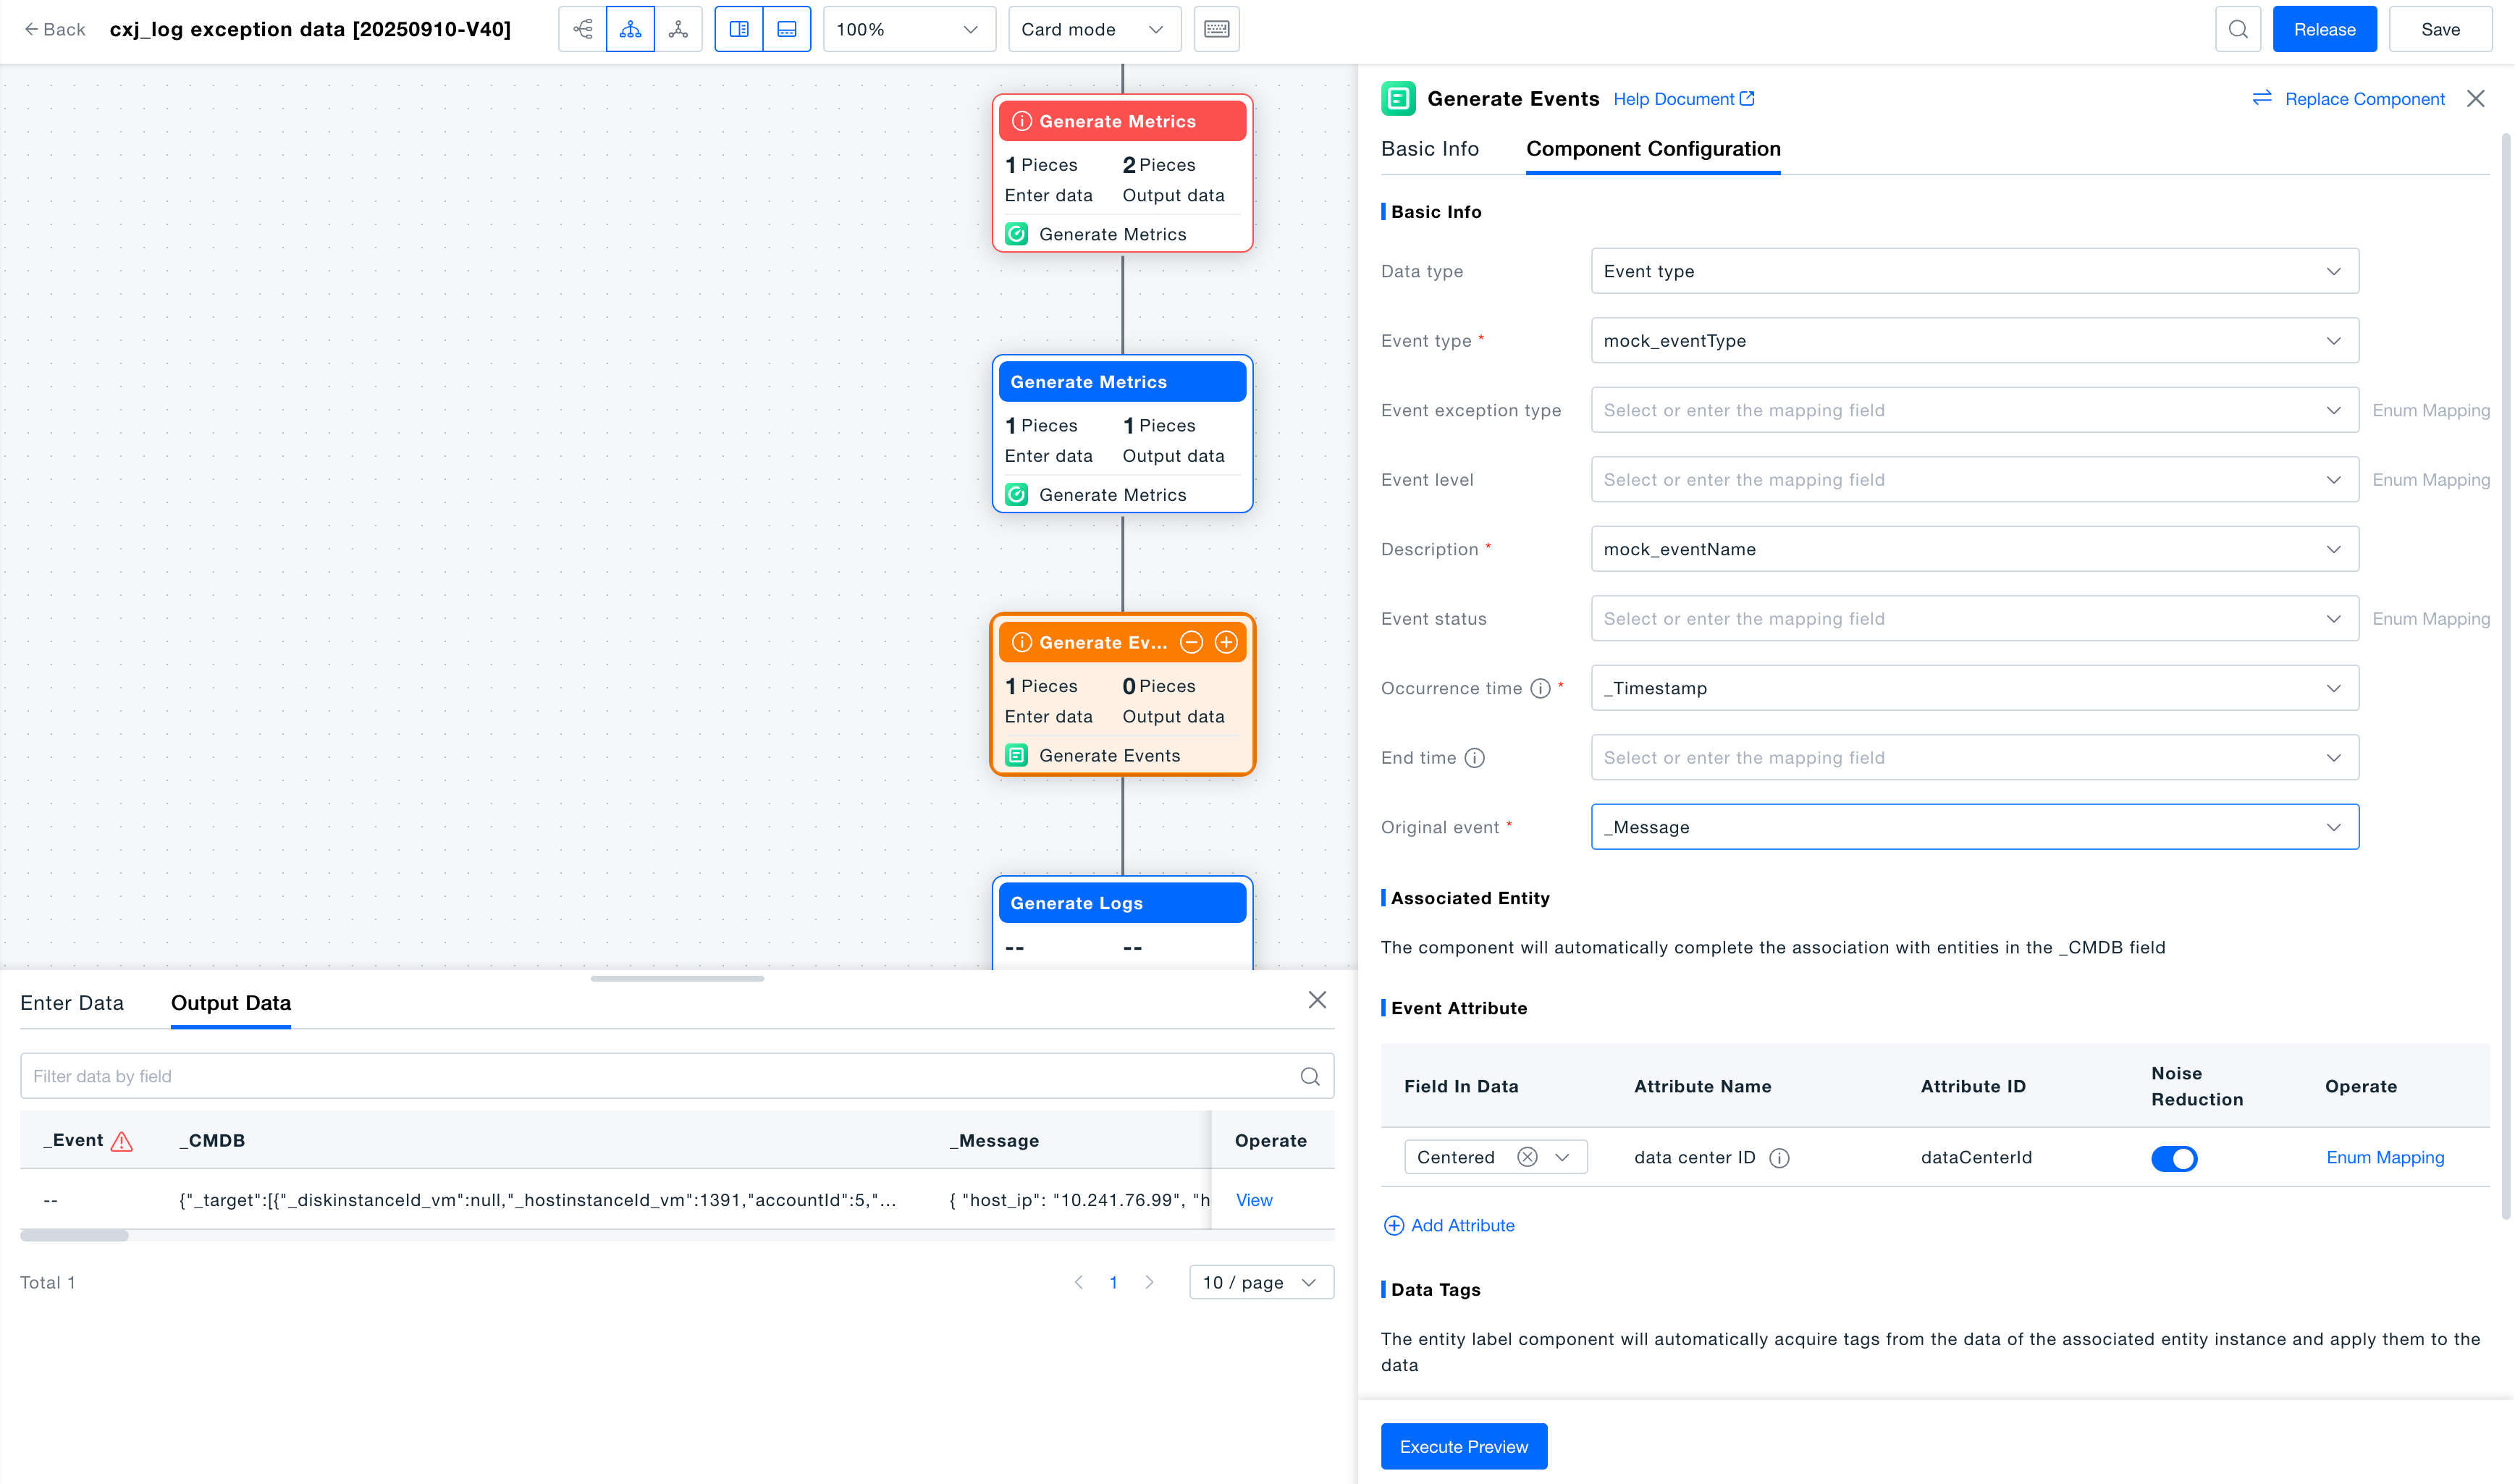Select the vertical tree layout icon
Image resolution: width=2515 pixels, height=1484 pixels.
tap(630, 29)
